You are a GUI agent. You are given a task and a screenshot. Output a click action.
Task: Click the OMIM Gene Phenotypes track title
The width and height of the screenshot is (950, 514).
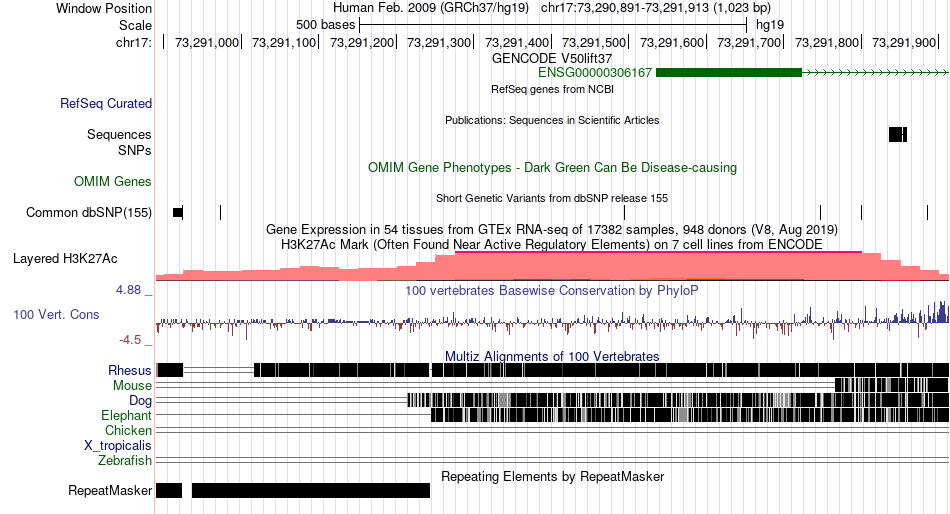[x=552, y=167]
